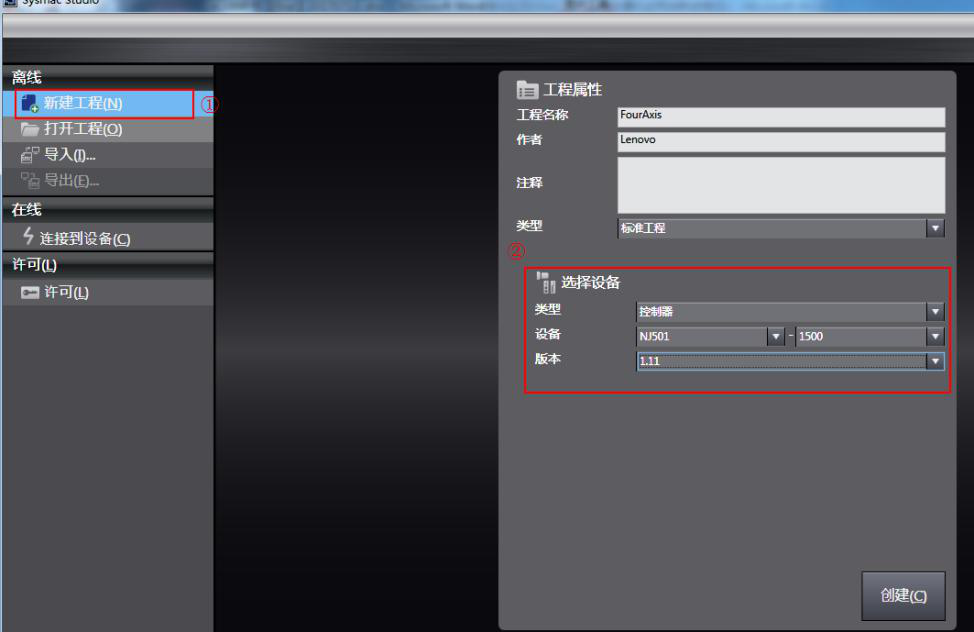This screenshot has width=974, height=632.
Task: Click the 设备 label
Action: click(548, 334)
